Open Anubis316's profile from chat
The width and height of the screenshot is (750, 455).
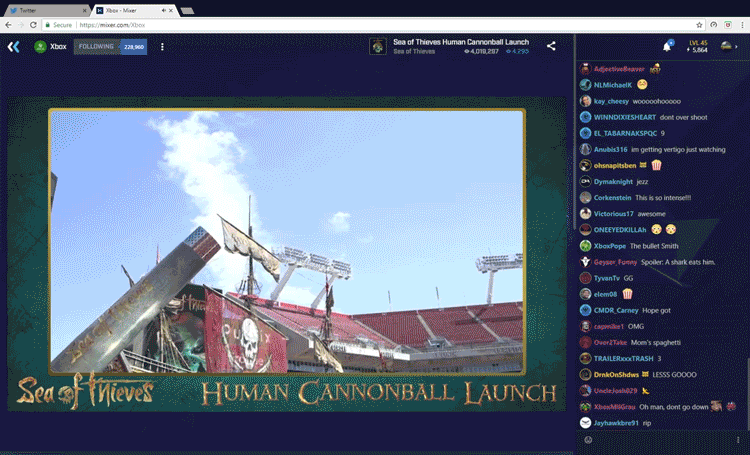pos(610,149)
